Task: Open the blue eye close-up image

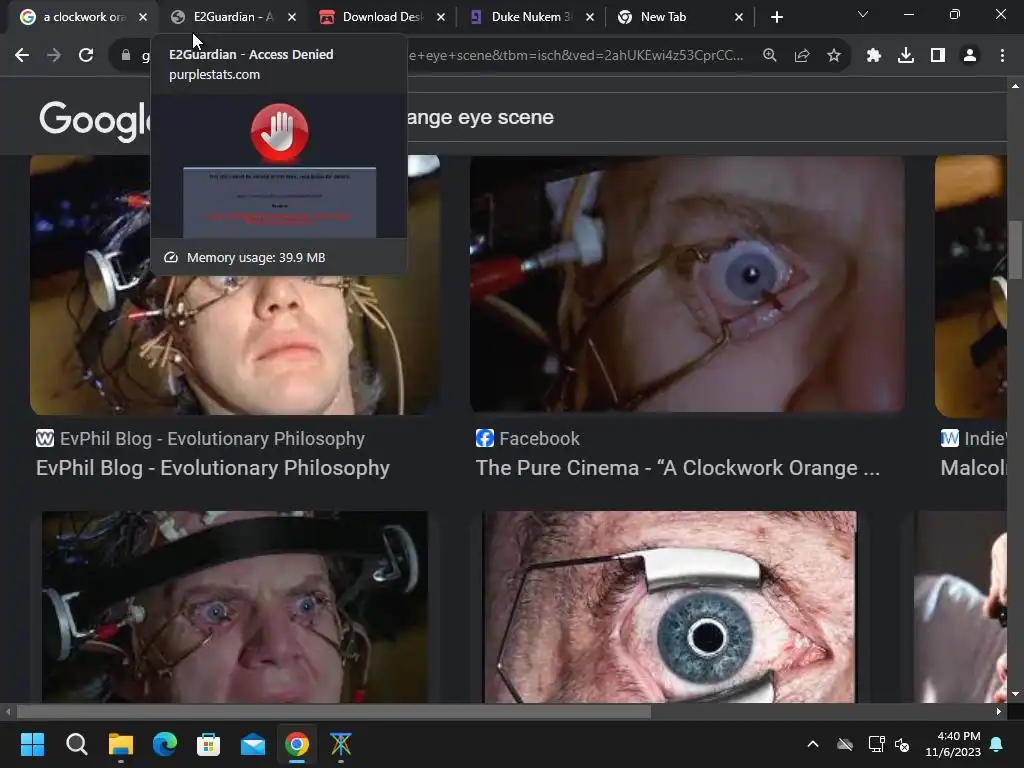Action: [x=669, y=607]
